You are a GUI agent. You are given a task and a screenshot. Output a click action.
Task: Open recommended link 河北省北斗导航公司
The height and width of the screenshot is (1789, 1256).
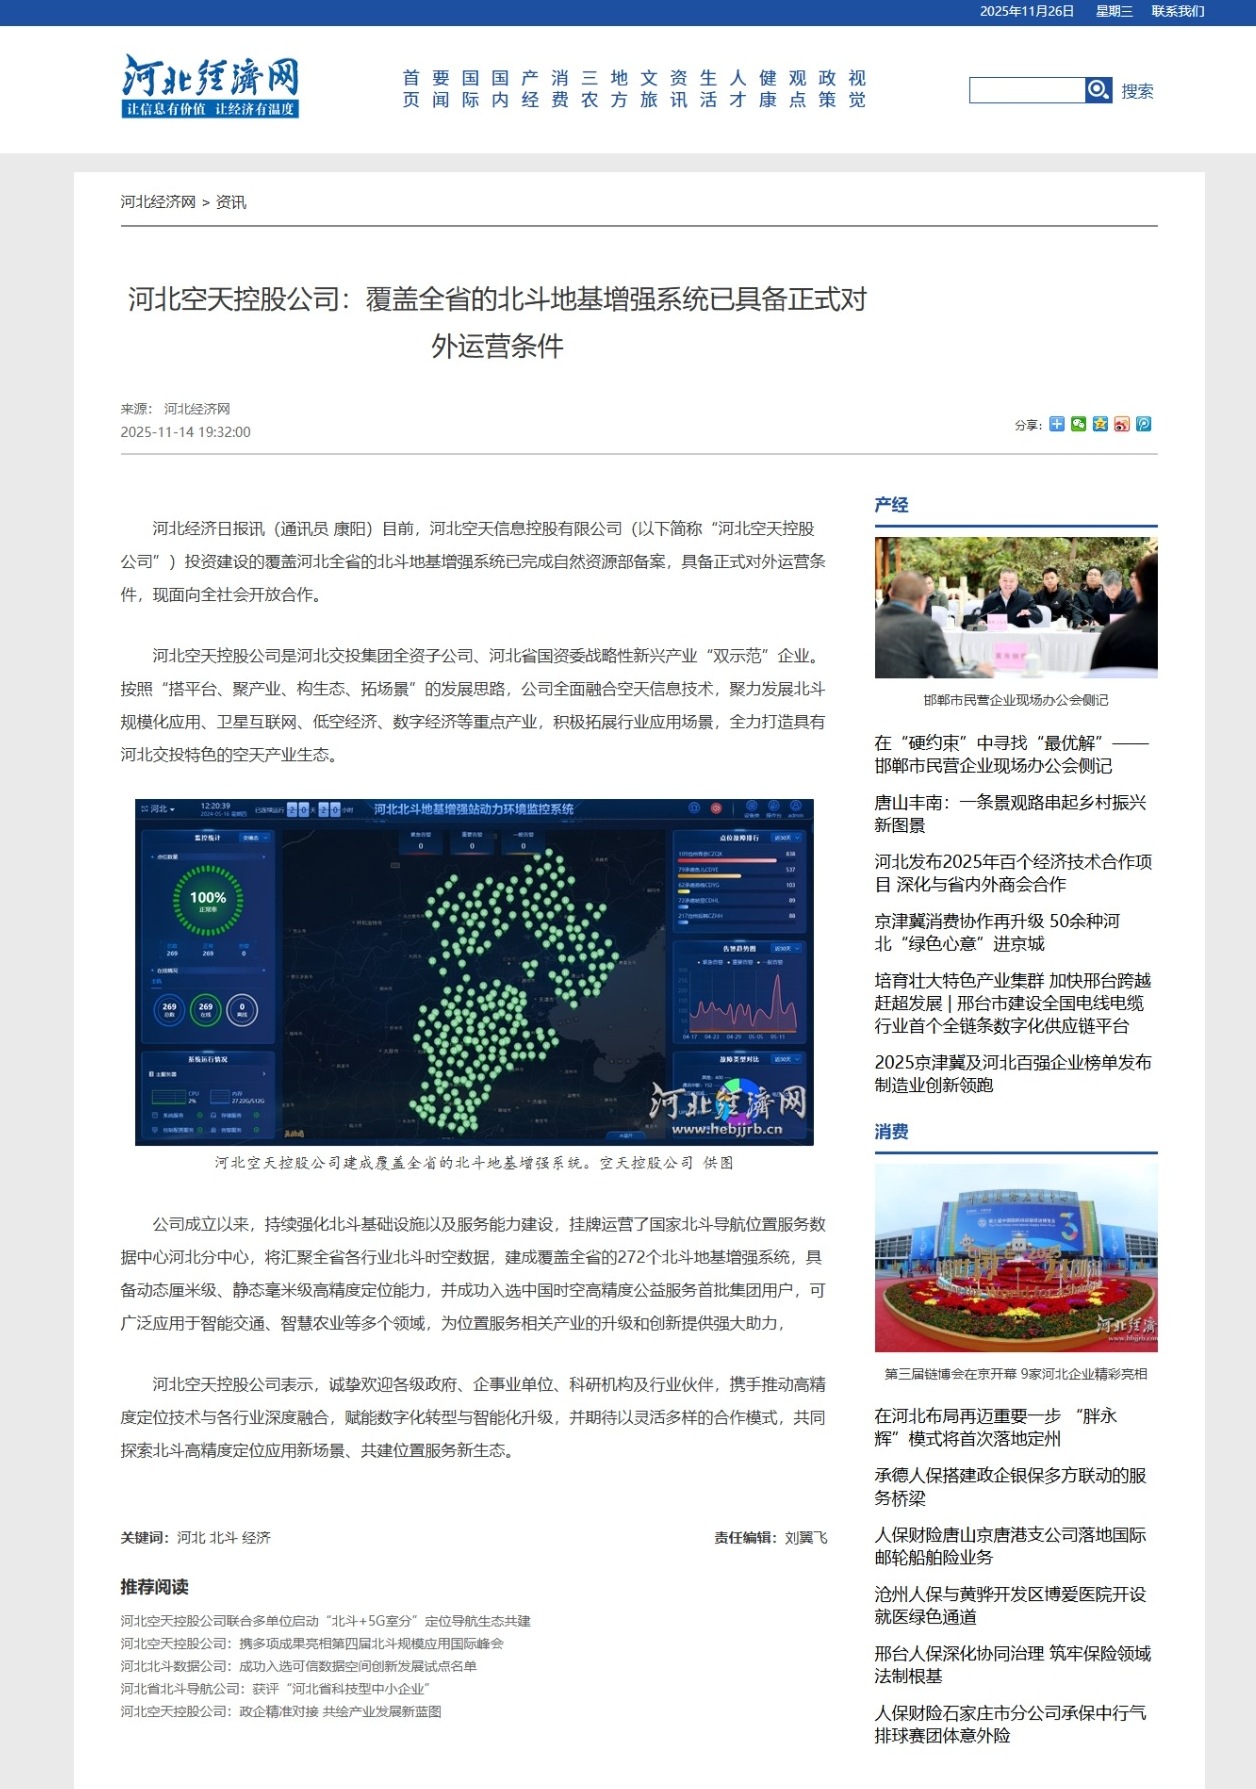pos(276,1688)
